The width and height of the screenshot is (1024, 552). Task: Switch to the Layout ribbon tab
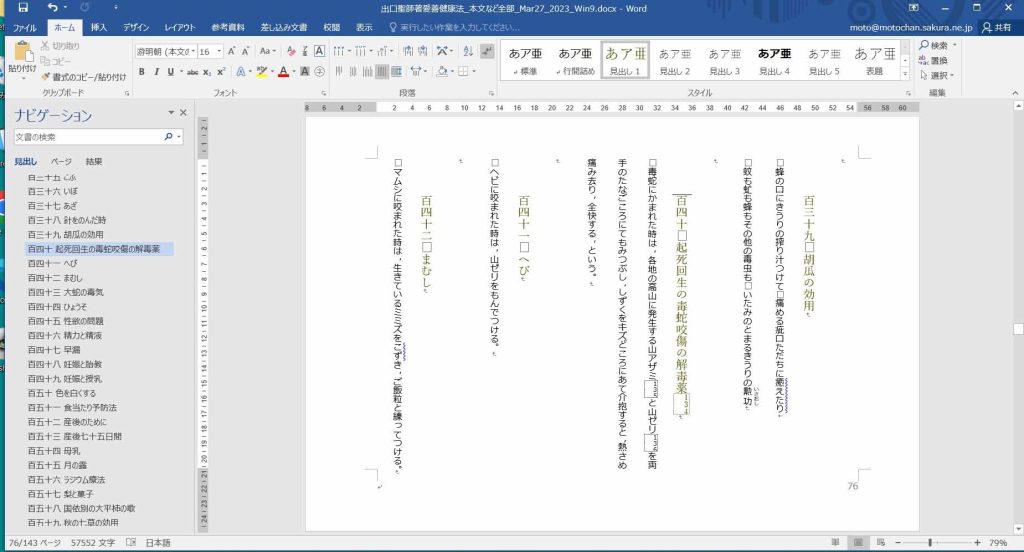180,27
